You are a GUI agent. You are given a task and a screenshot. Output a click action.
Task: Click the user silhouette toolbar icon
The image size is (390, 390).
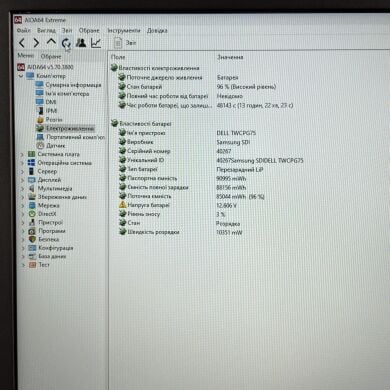tap(81, 43)
